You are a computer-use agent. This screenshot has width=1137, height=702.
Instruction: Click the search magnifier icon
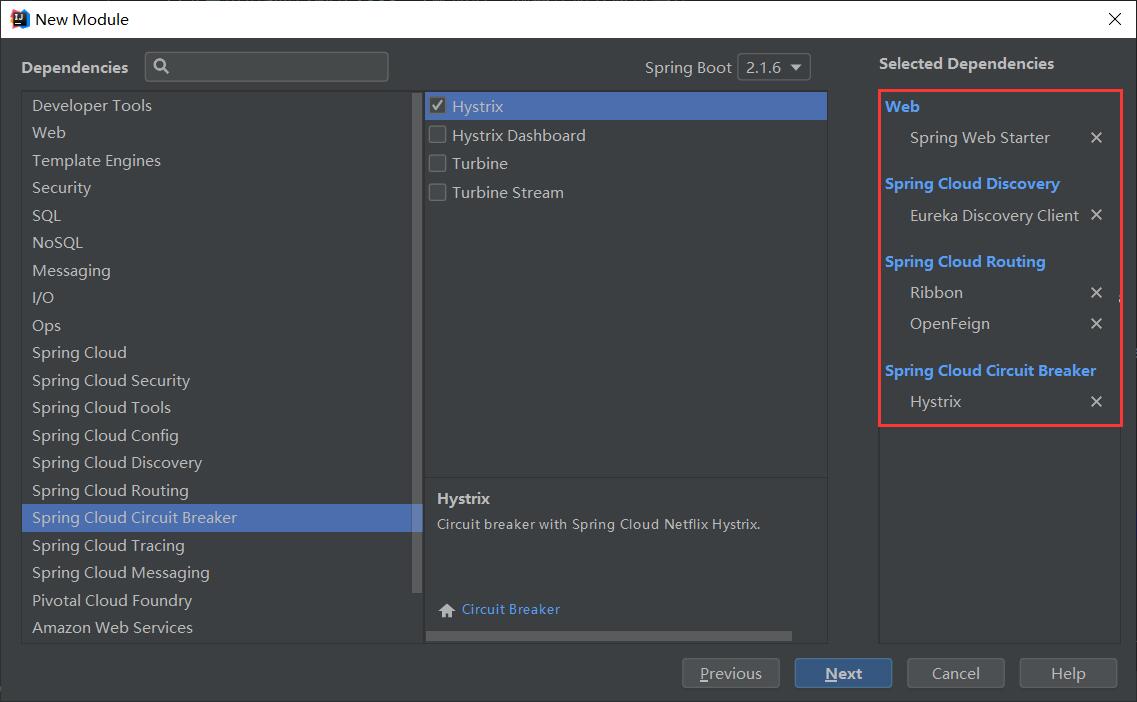[162, 67]
